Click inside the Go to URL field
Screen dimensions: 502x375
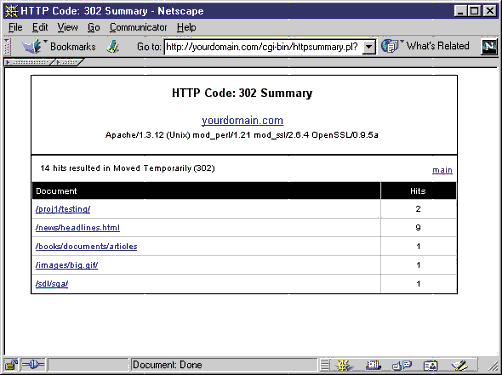click(263, 47)
